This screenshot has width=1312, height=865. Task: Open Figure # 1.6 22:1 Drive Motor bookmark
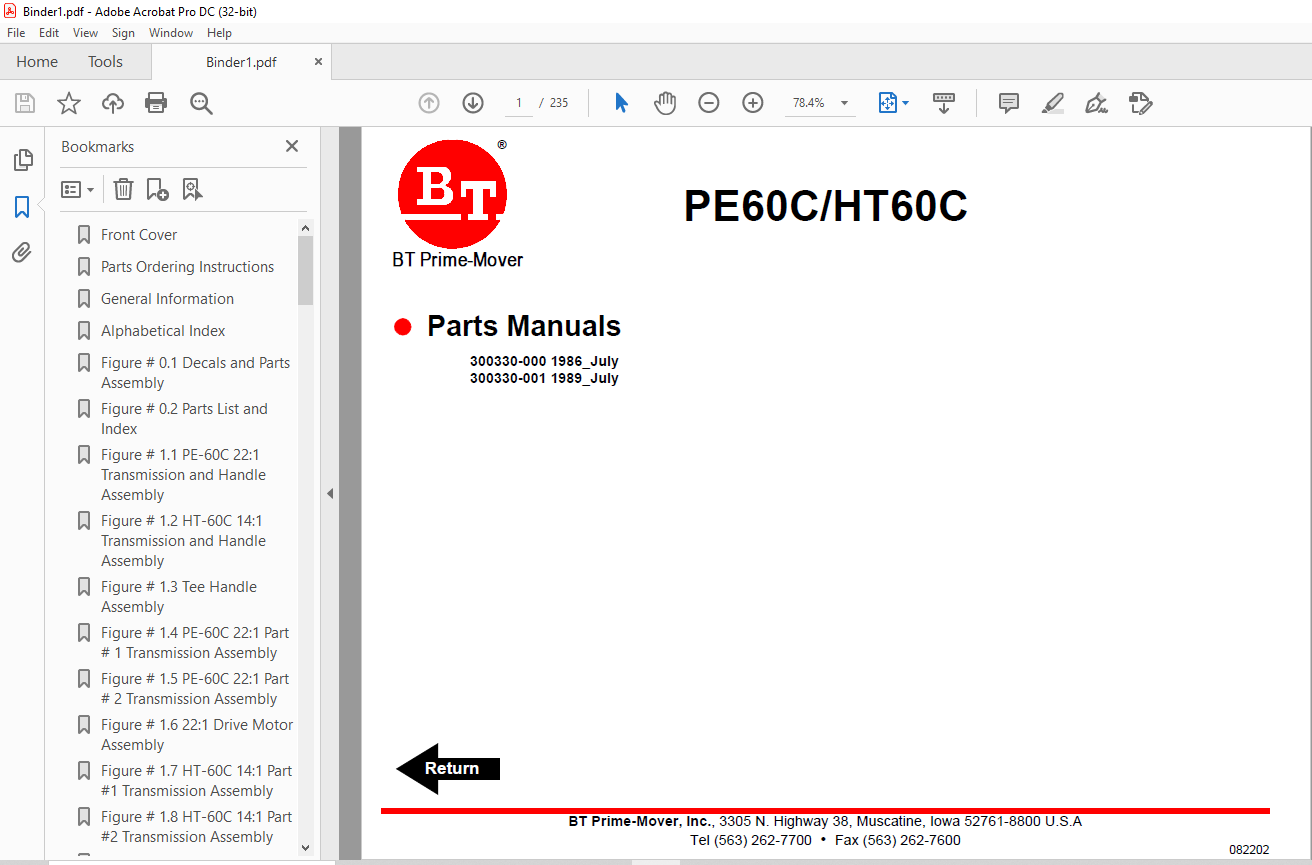(197, 735)
